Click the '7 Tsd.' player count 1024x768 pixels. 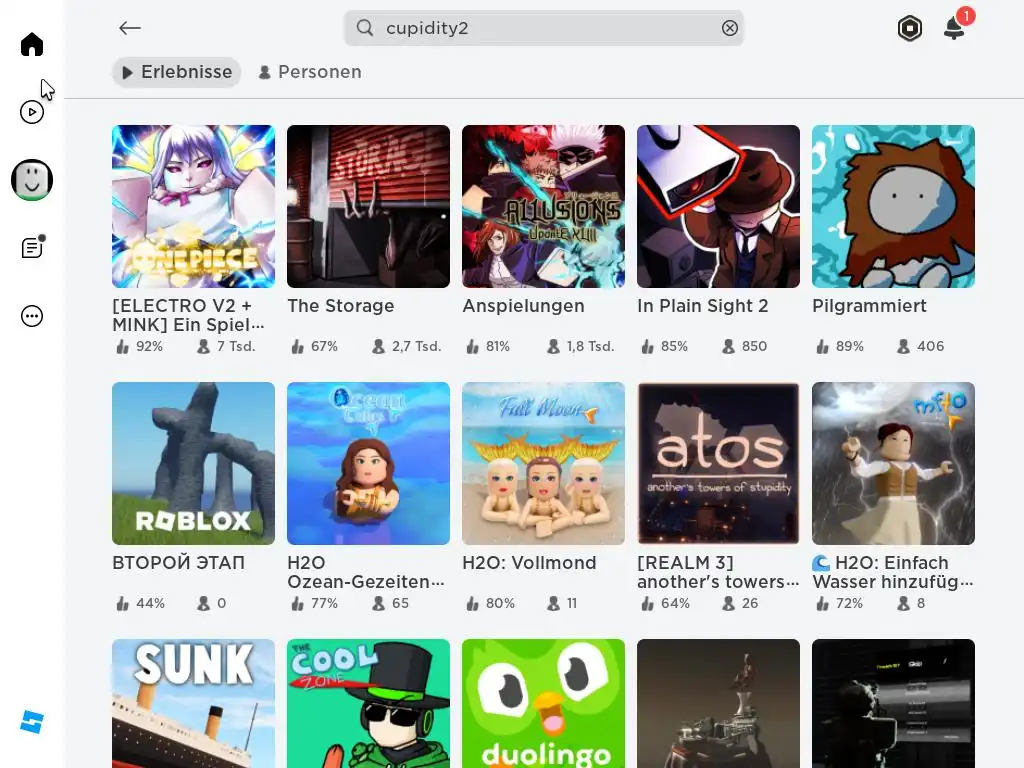pyautogui.click(x=227, y=347)
